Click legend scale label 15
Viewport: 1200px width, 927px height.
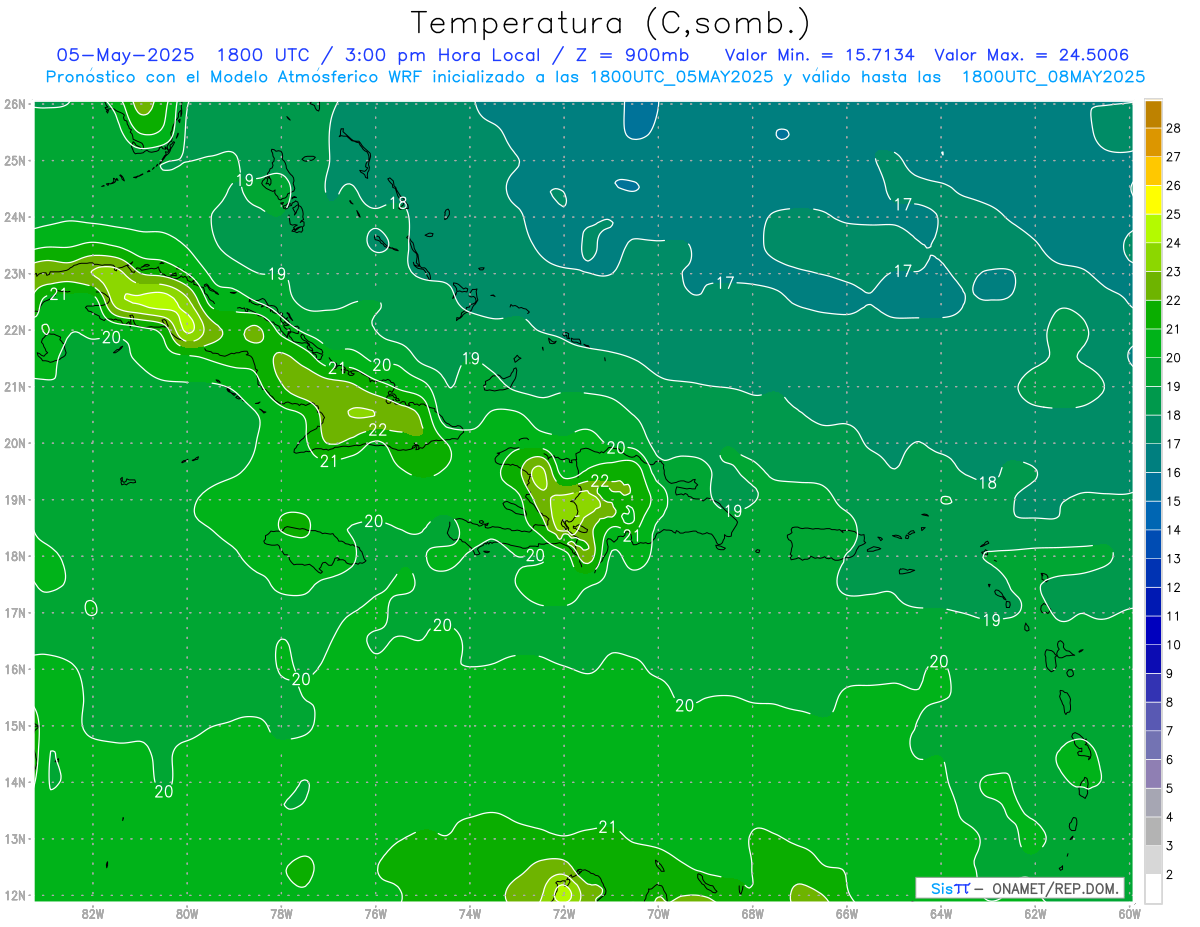[1173, 501]
